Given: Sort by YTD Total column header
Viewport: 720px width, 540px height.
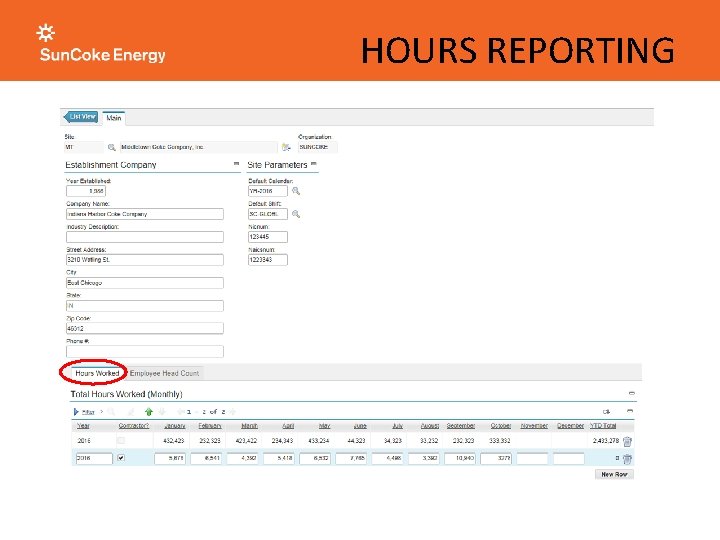Looking at the screenshot, I should 603,426.
